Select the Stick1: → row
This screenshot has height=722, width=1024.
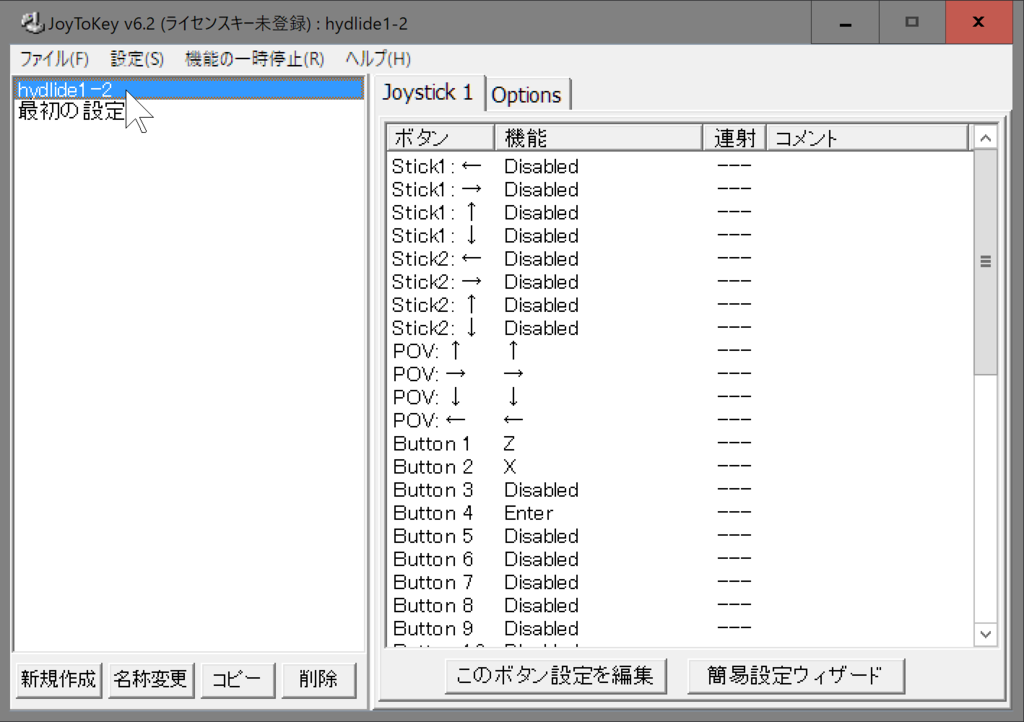679,189
